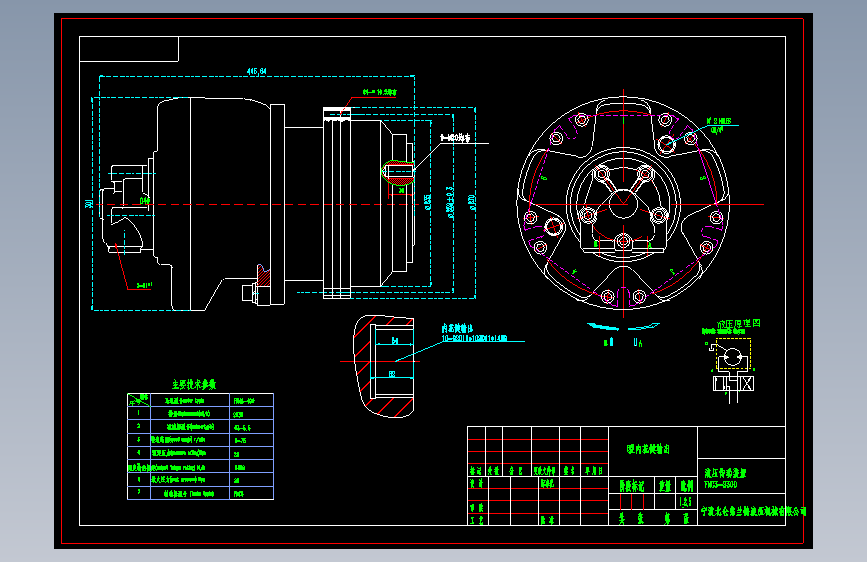Screen dimensions: 867x562
Task: Click the green diameter label near shaft centerline
Action: [x=145, y=200]
